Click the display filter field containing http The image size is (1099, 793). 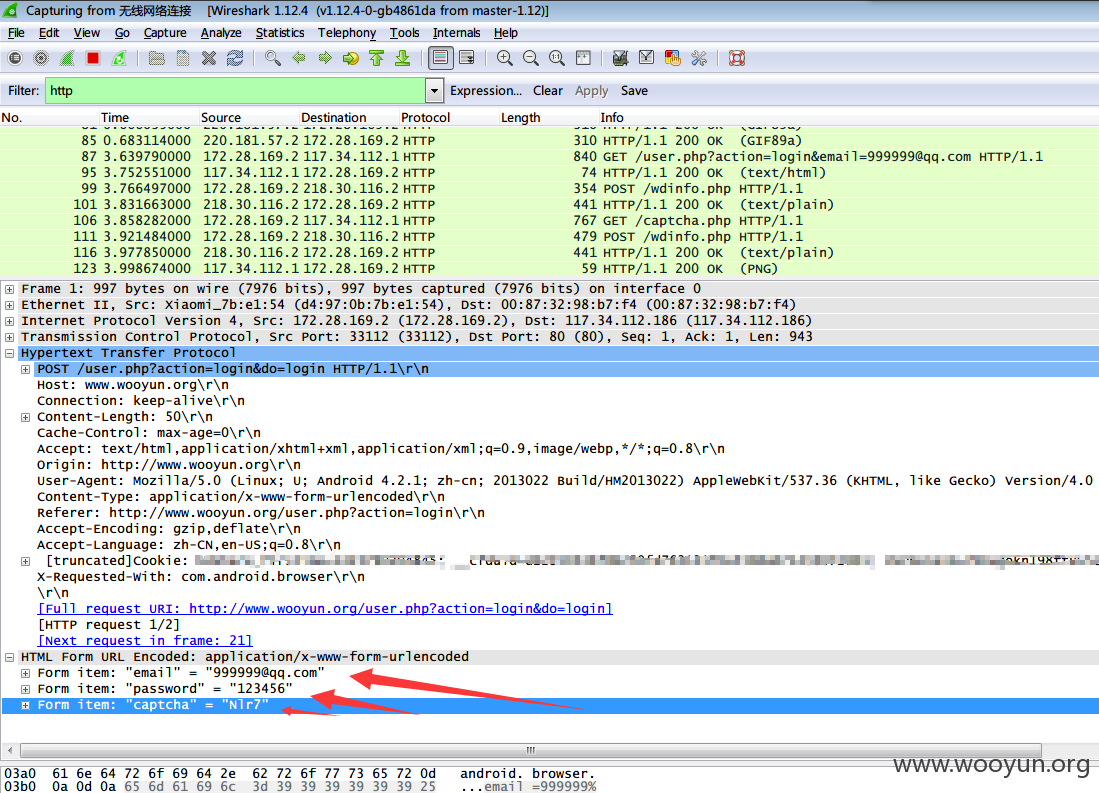coord(235,90)
